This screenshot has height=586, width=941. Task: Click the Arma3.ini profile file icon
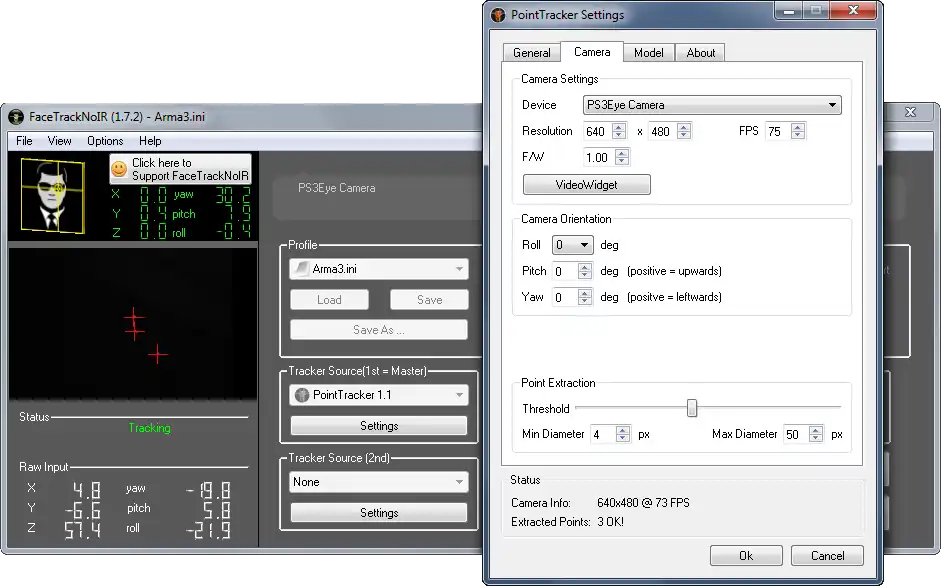tap(302, 269)
